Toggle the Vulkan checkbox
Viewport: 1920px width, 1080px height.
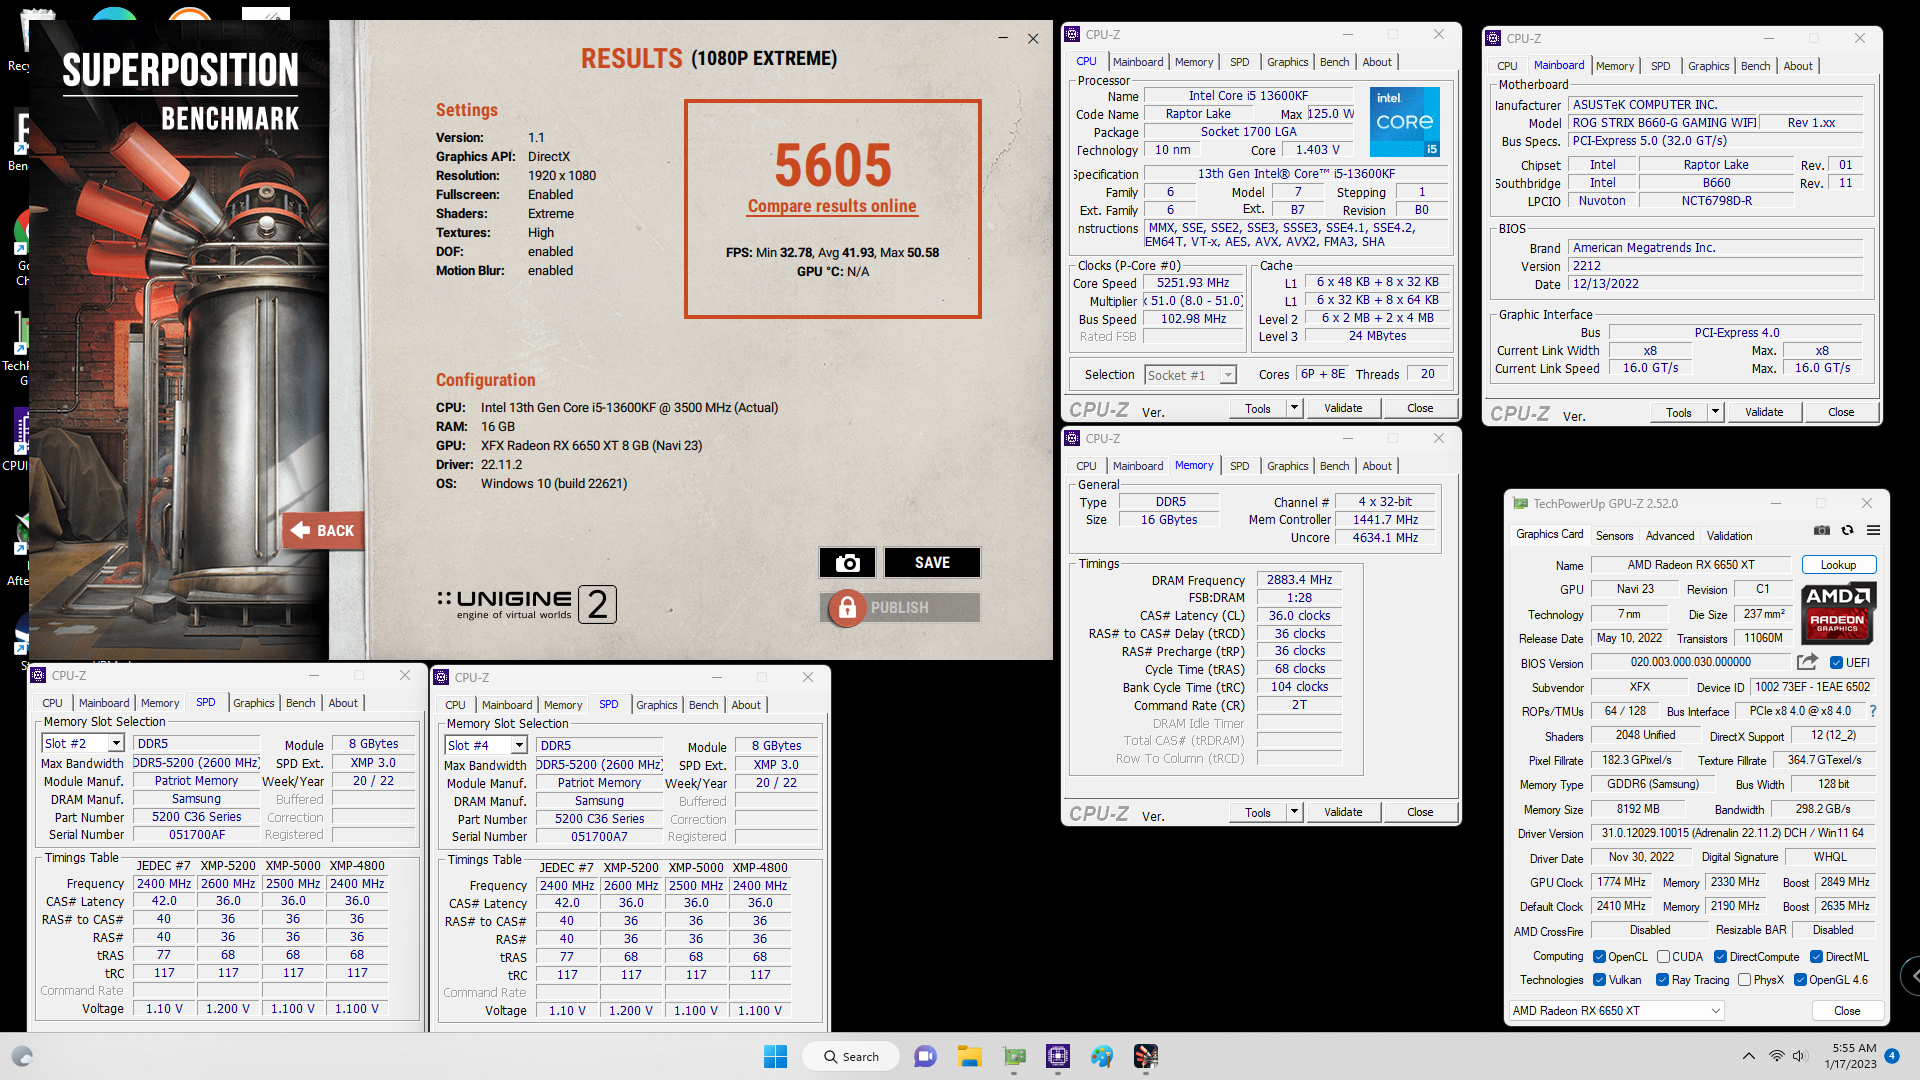pyautogui.click(x=1599, y=980)
